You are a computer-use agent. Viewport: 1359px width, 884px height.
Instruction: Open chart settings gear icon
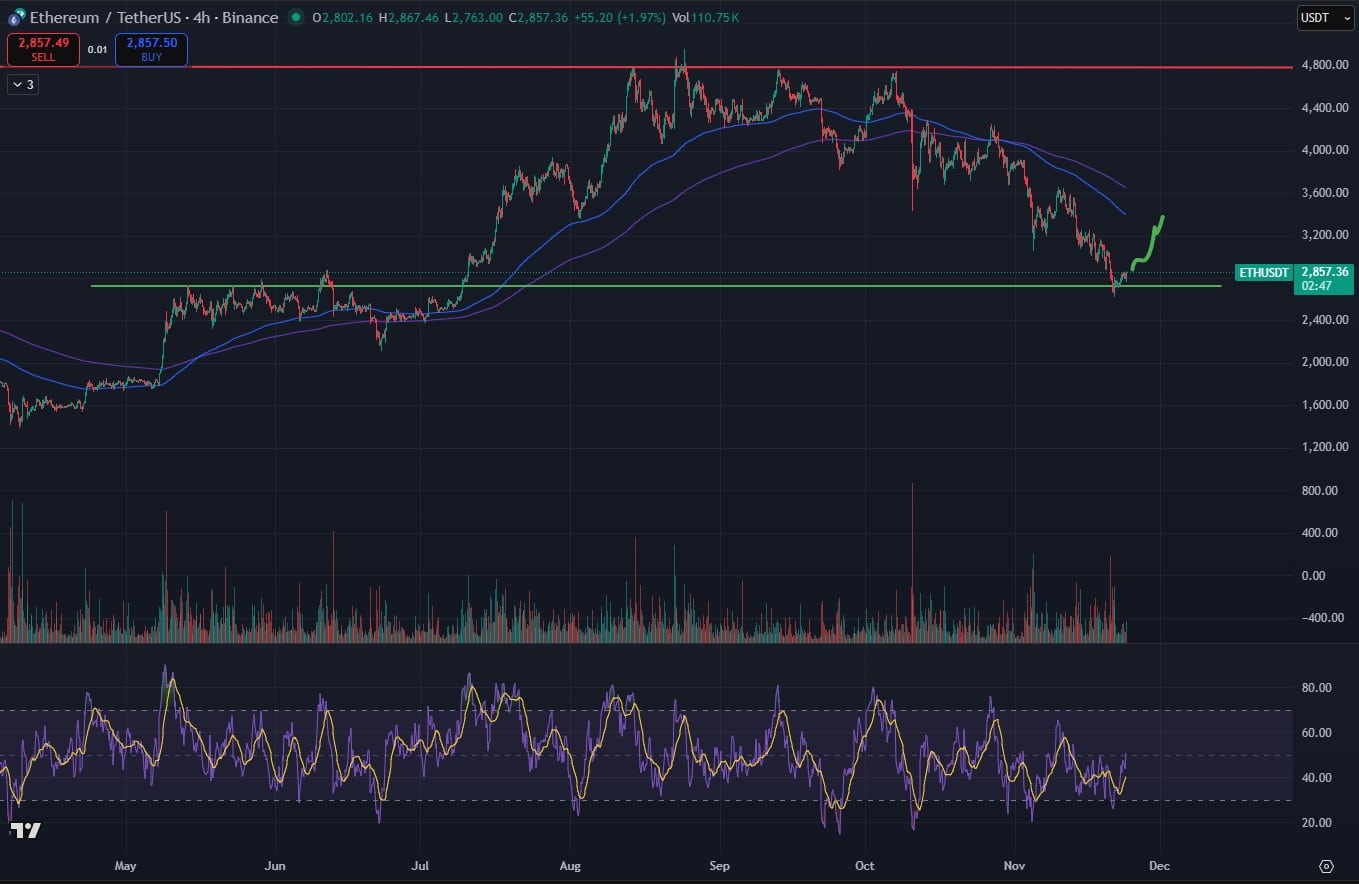(x=1327, y=866)
